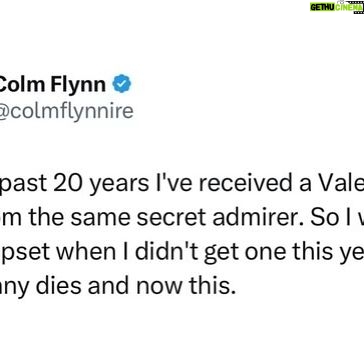Viewport: 364px width, 364px height.
Task: Click the word 'Flynn' in the author name
Action: coord(77,85)
